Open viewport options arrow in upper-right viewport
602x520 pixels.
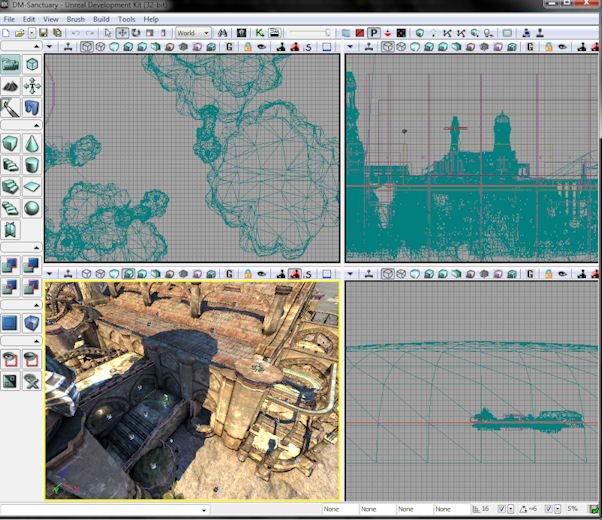tap(350, 47)
